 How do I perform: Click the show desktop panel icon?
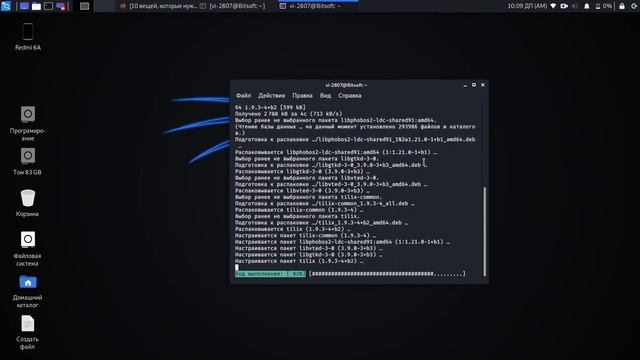[24, 6]
